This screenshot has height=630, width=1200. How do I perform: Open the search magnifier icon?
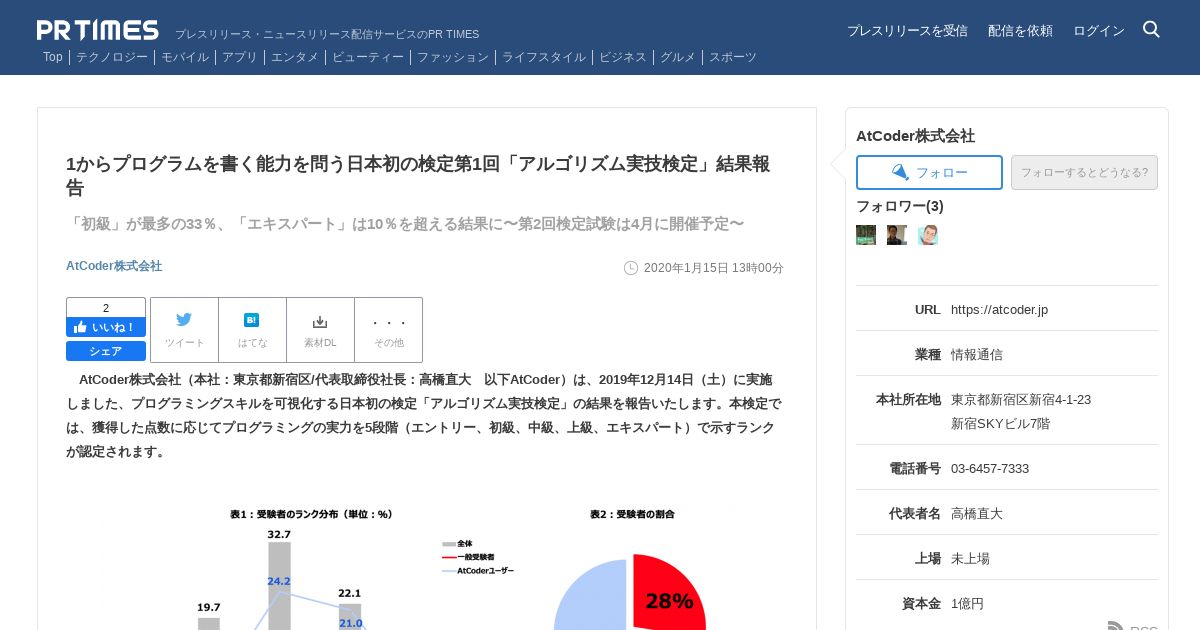point(1151,30)
